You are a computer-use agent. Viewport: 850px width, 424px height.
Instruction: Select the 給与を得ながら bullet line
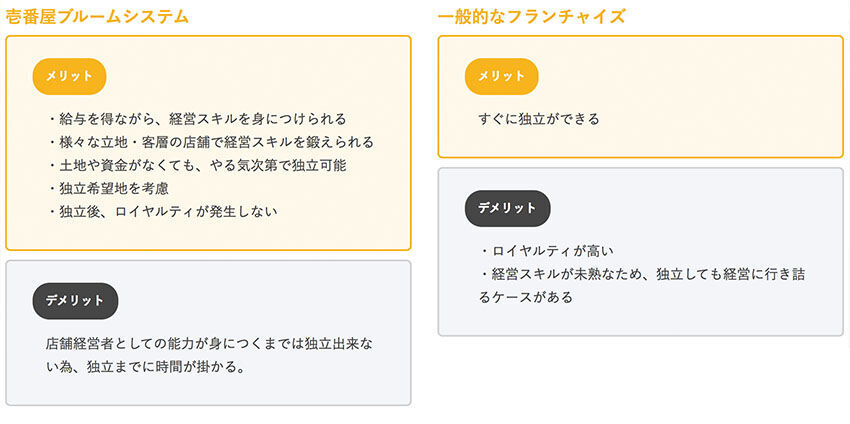point(196,119)
